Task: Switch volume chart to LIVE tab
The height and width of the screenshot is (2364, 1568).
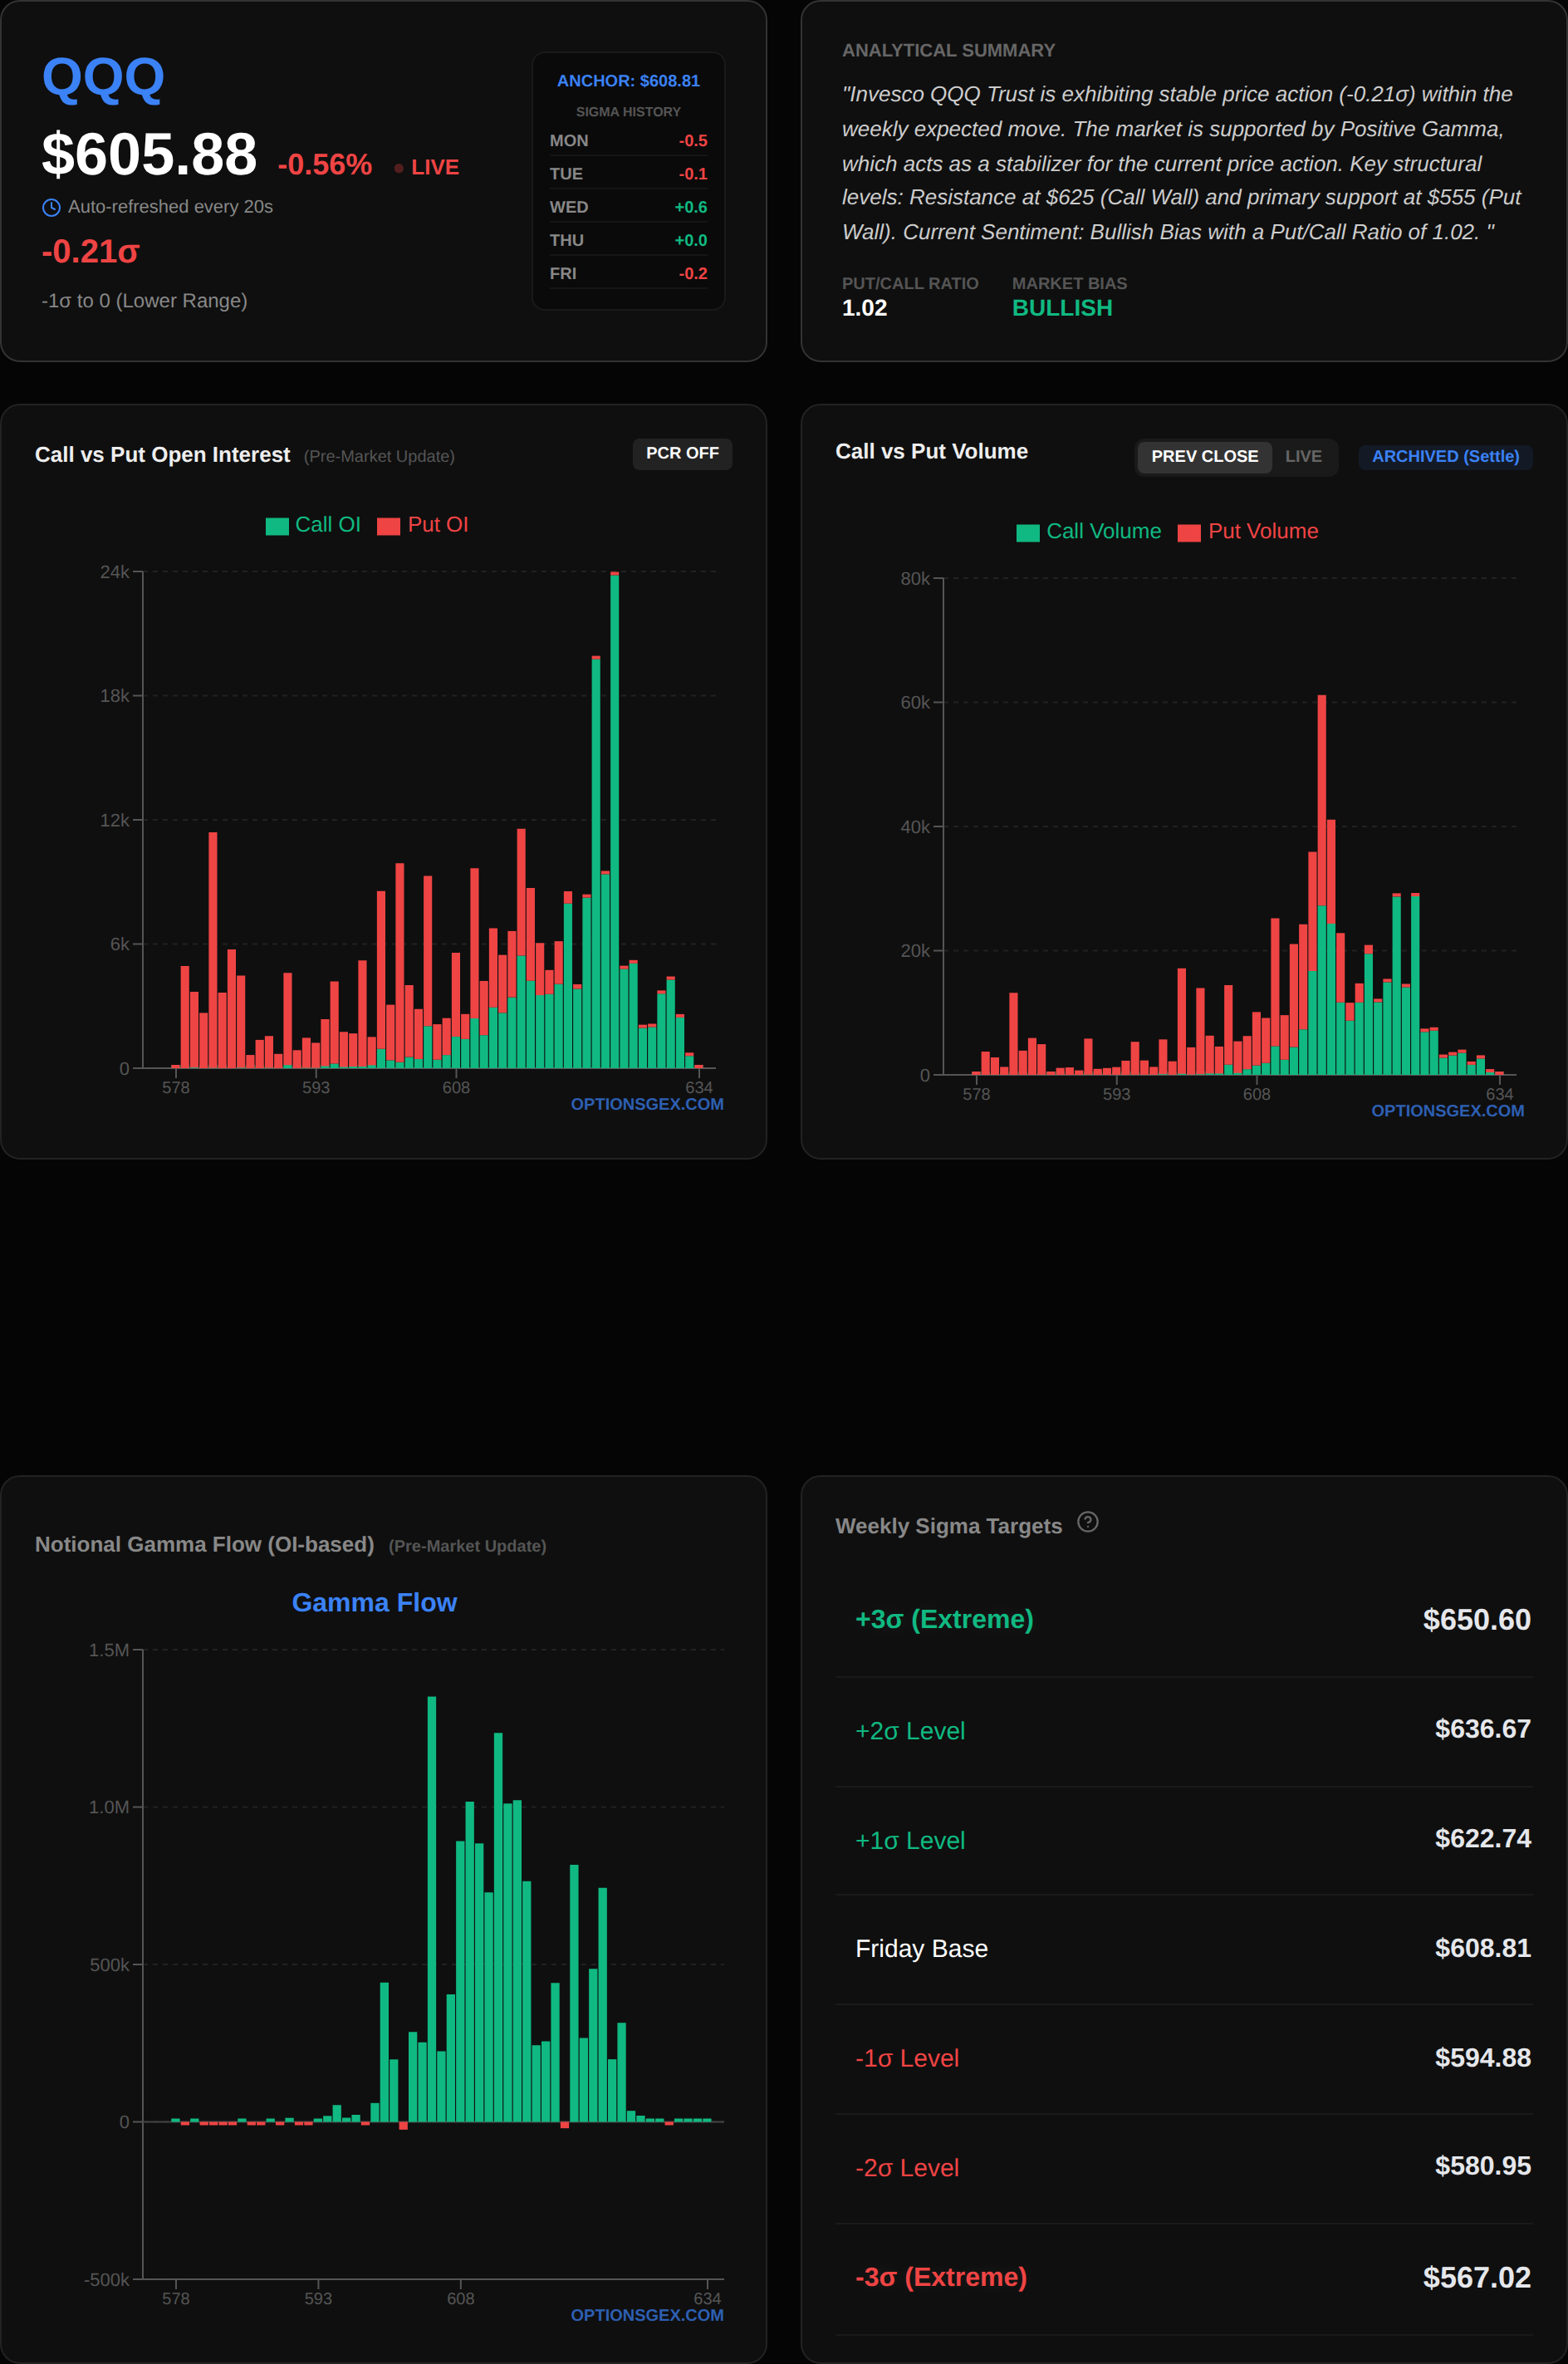Action: (1302, 456)
